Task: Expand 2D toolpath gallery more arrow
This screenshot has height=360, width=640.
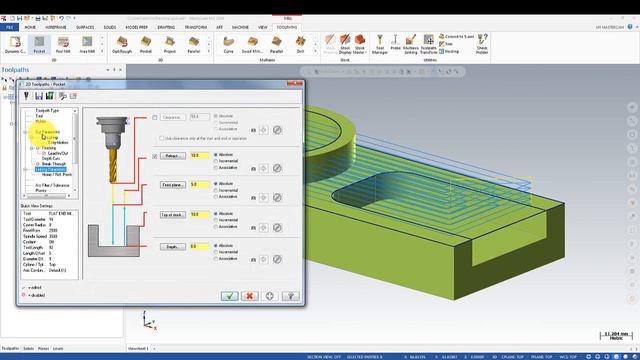Action: 102,51
